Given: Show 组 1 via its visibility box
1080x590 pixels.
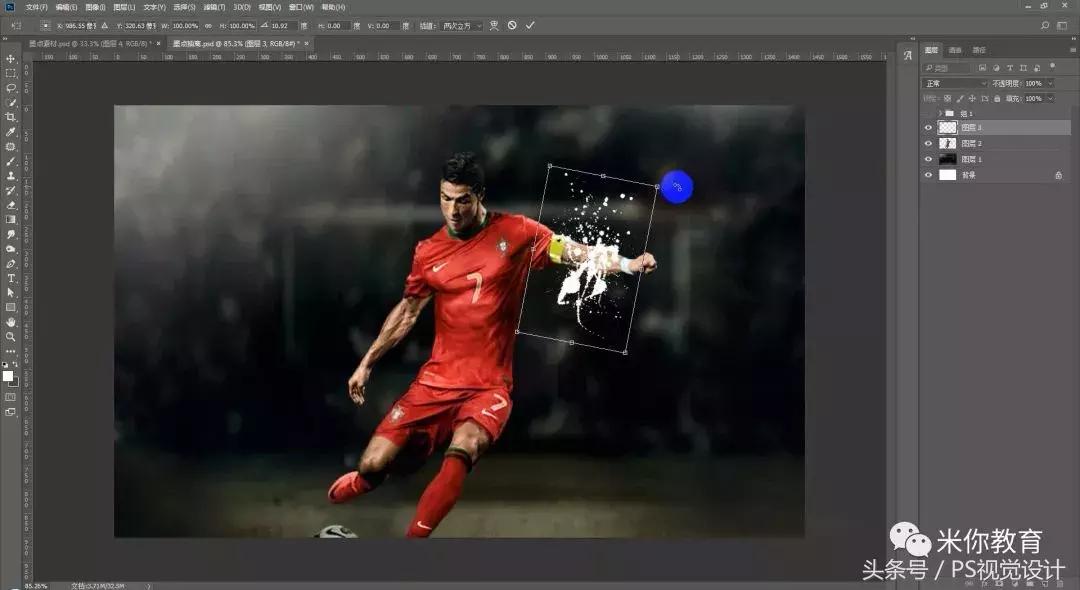Looking at the screenshot, I should click(x=928, y=113).
